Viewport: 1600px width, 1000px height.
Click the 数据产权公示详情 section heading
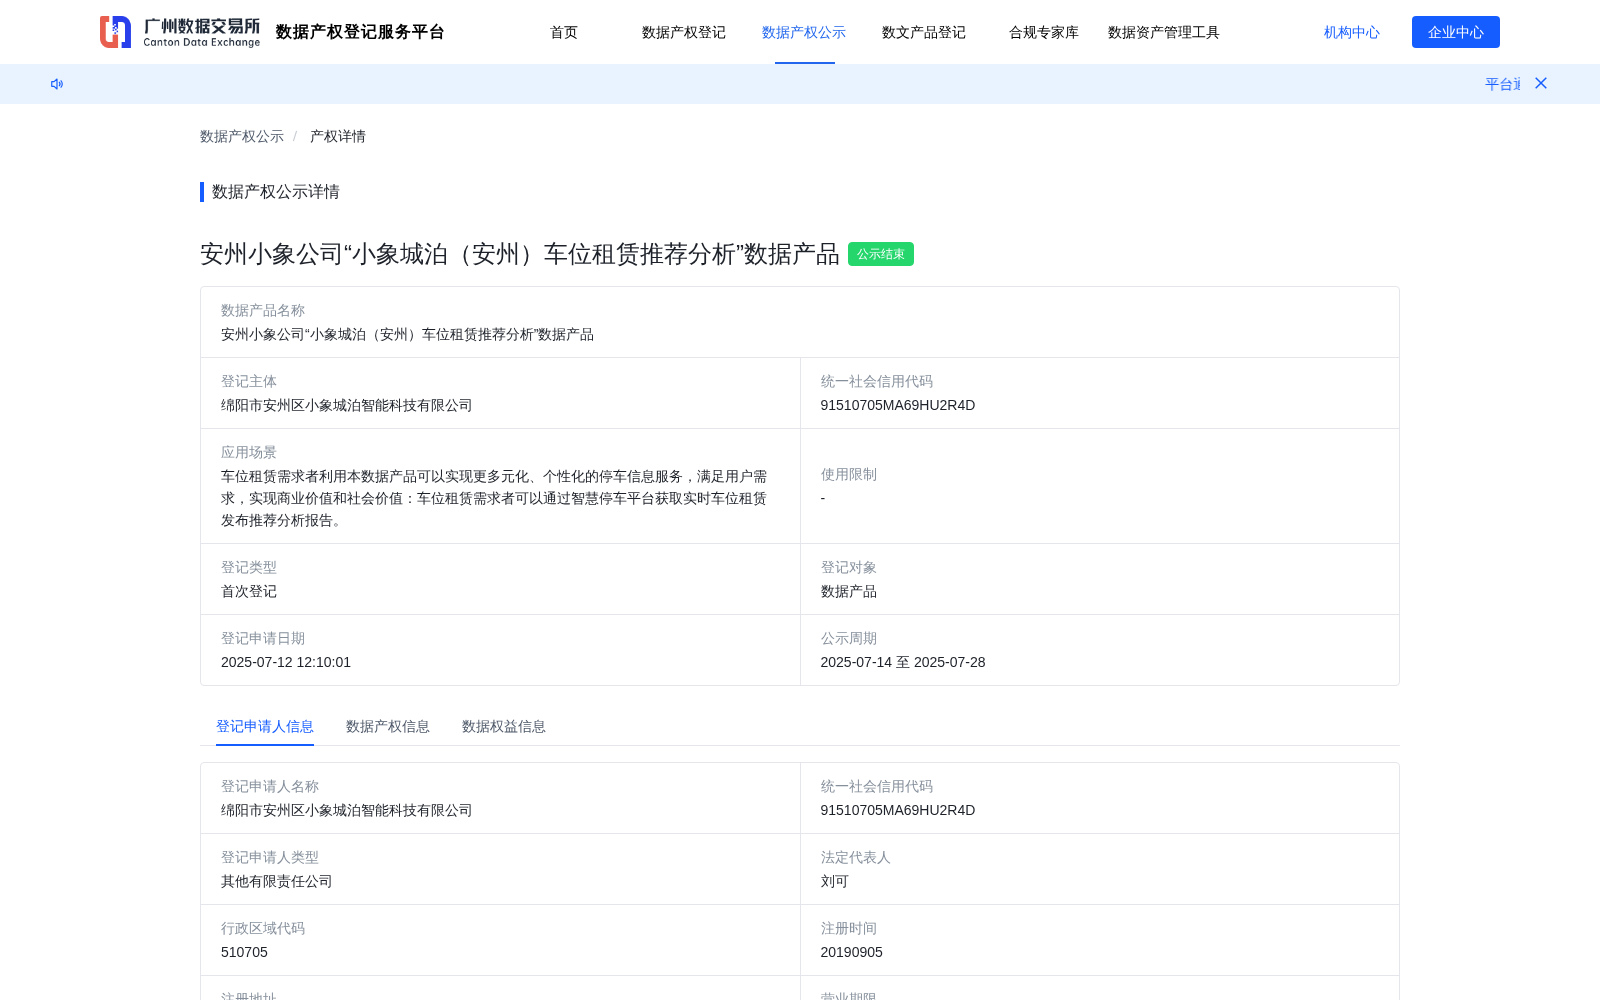pos(276,192)
